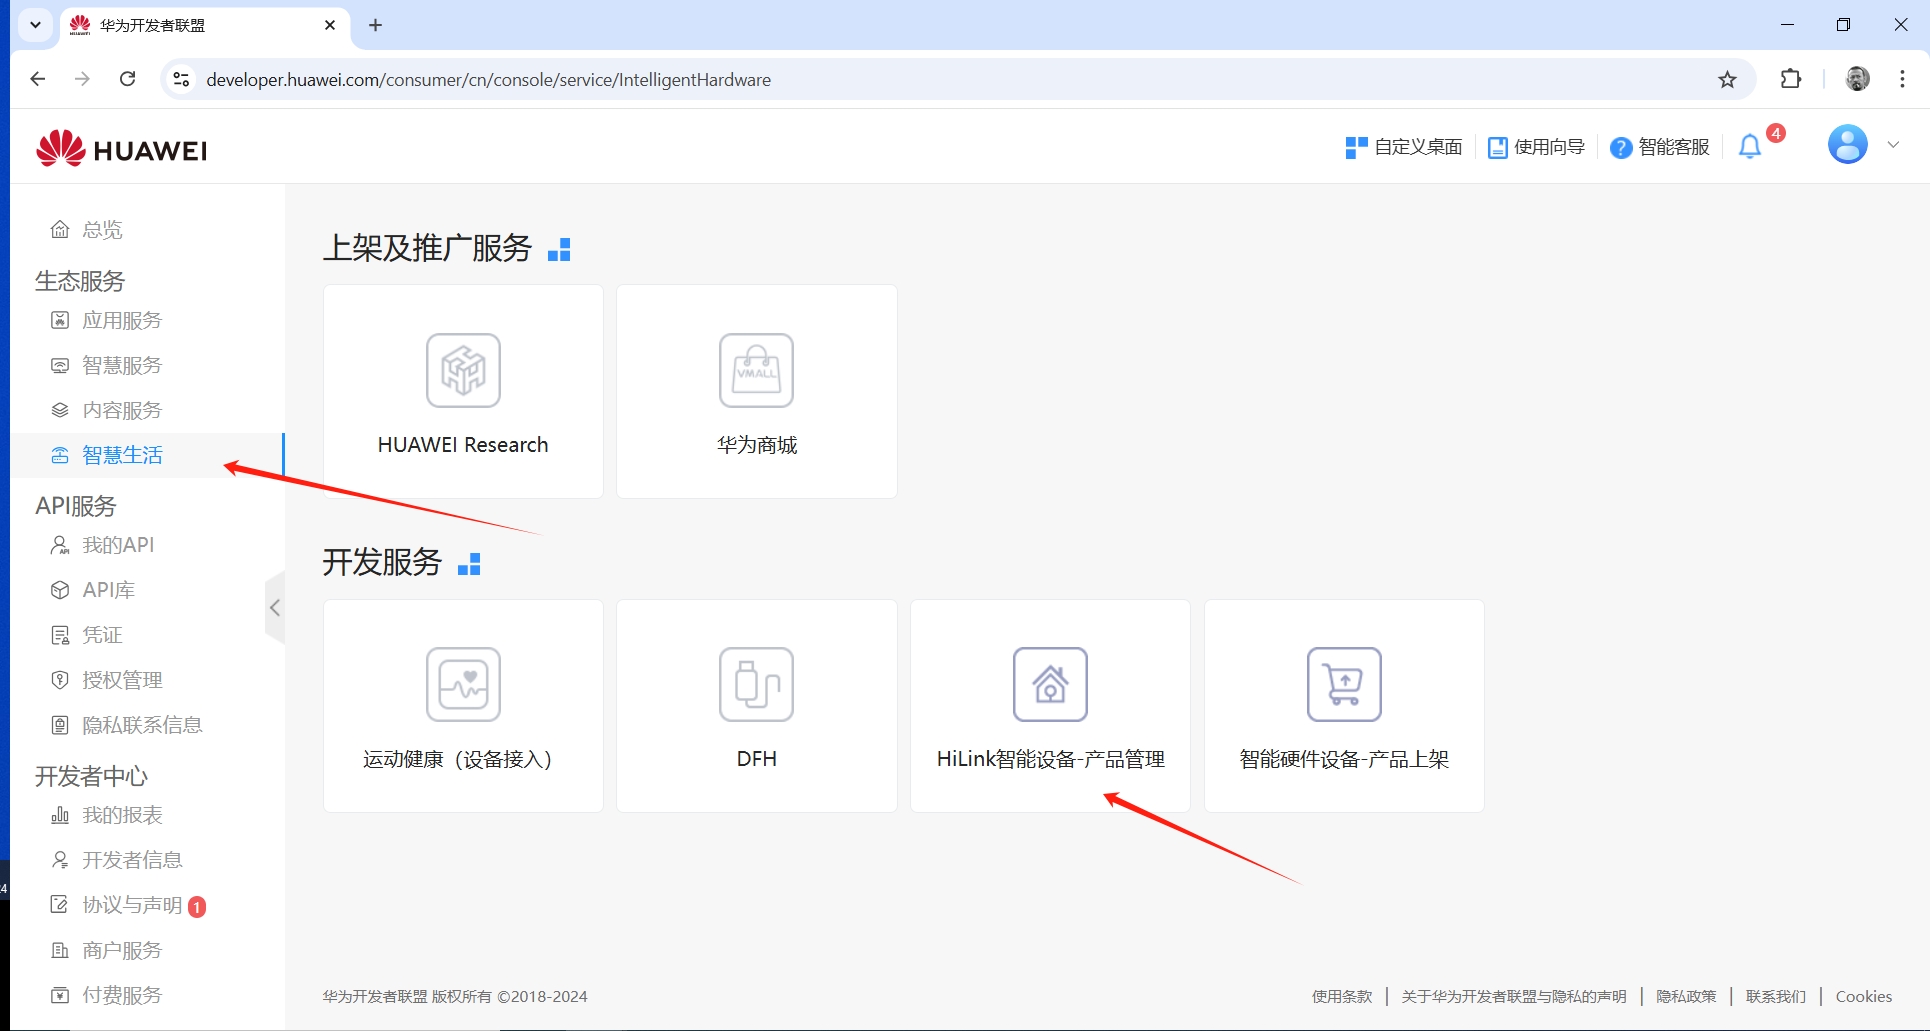Click the HUAWEI logo
1930x1031 pixels.
coord(121,149)
